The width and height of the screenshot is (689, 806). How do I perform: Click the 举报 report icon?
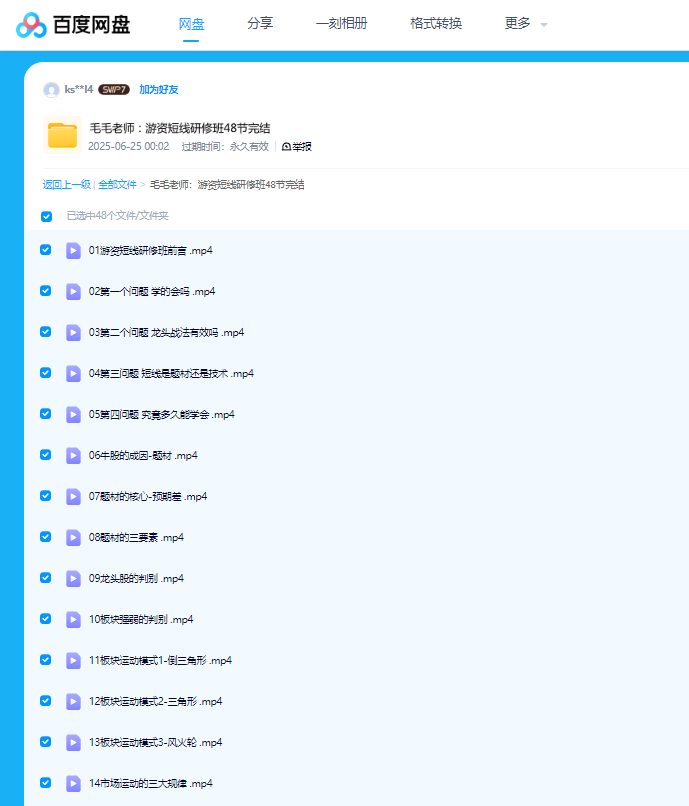286,146
